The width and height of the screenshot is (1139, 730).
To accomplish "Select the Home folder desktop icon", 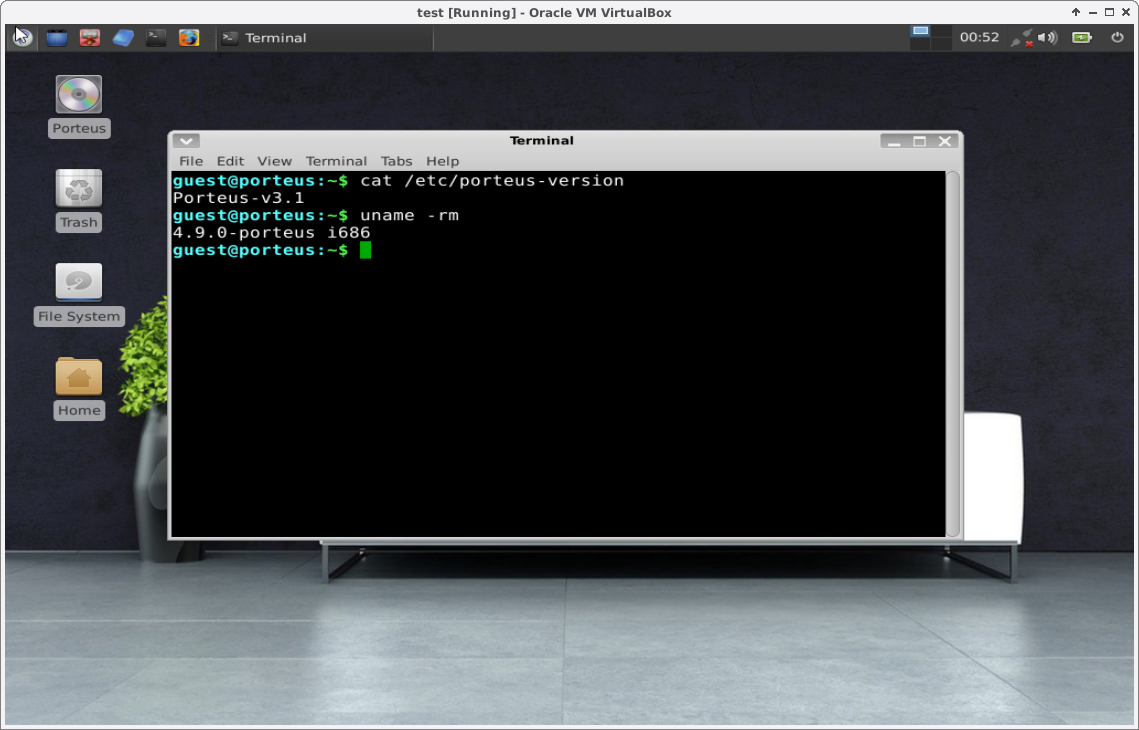I will [79, 388].
